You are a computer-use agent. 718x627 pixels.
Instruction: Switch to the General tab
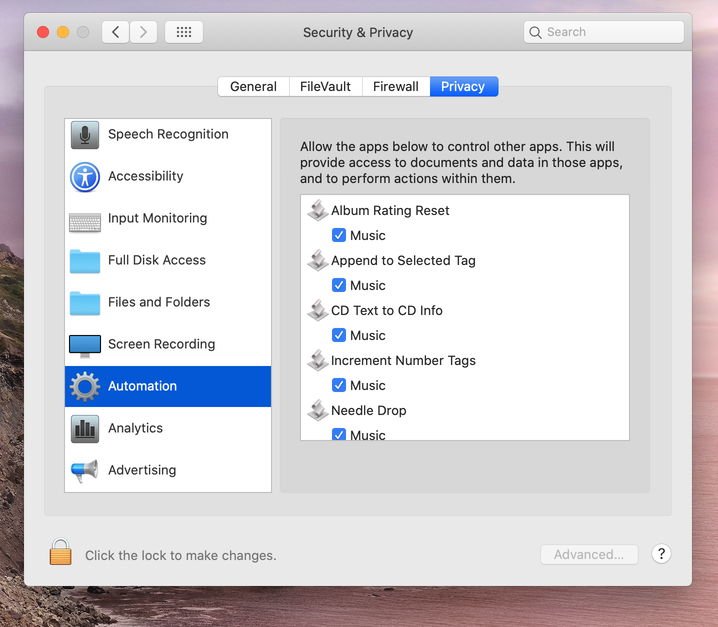coord(253,87)
